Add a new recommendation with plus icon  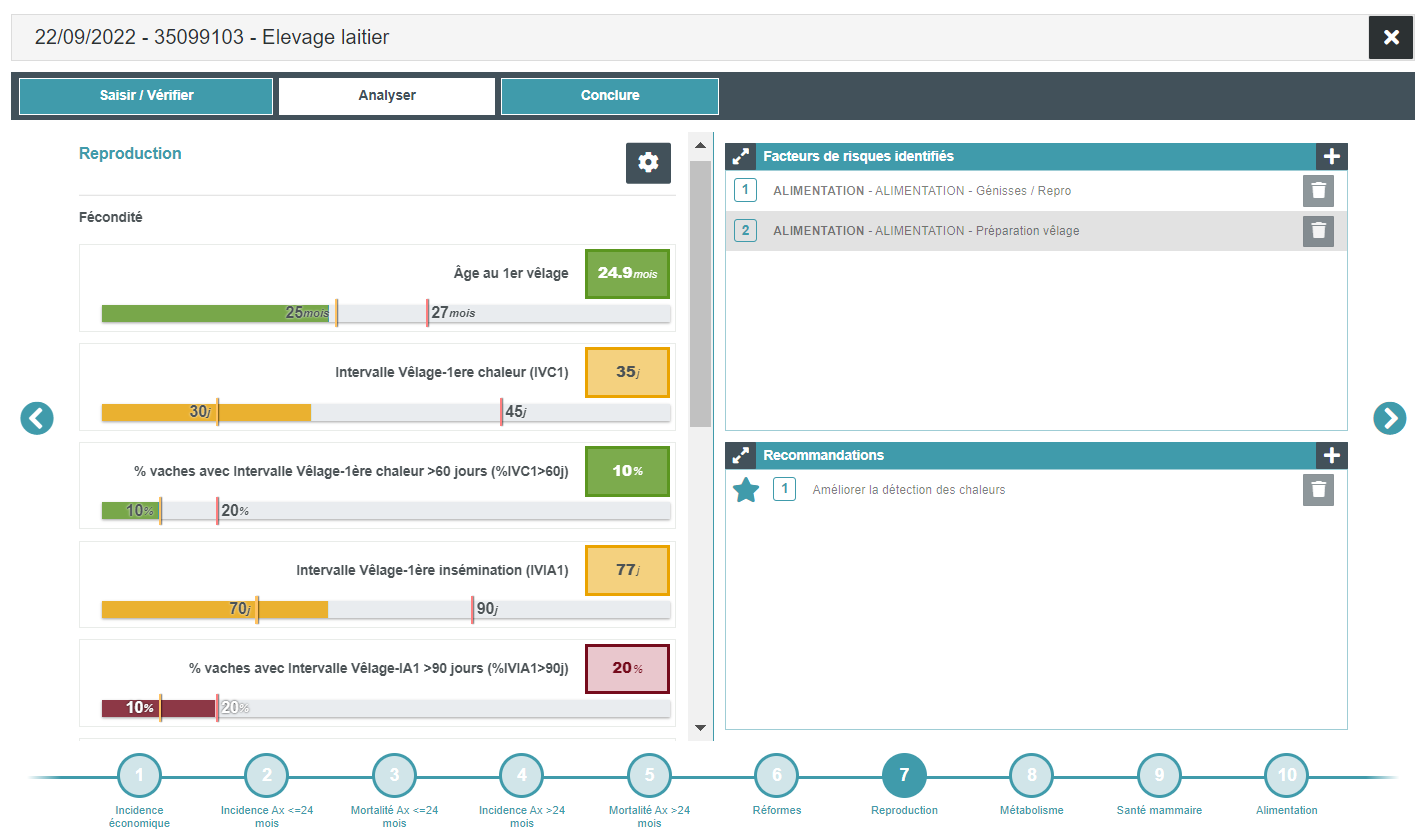[x=1331, y=455]
